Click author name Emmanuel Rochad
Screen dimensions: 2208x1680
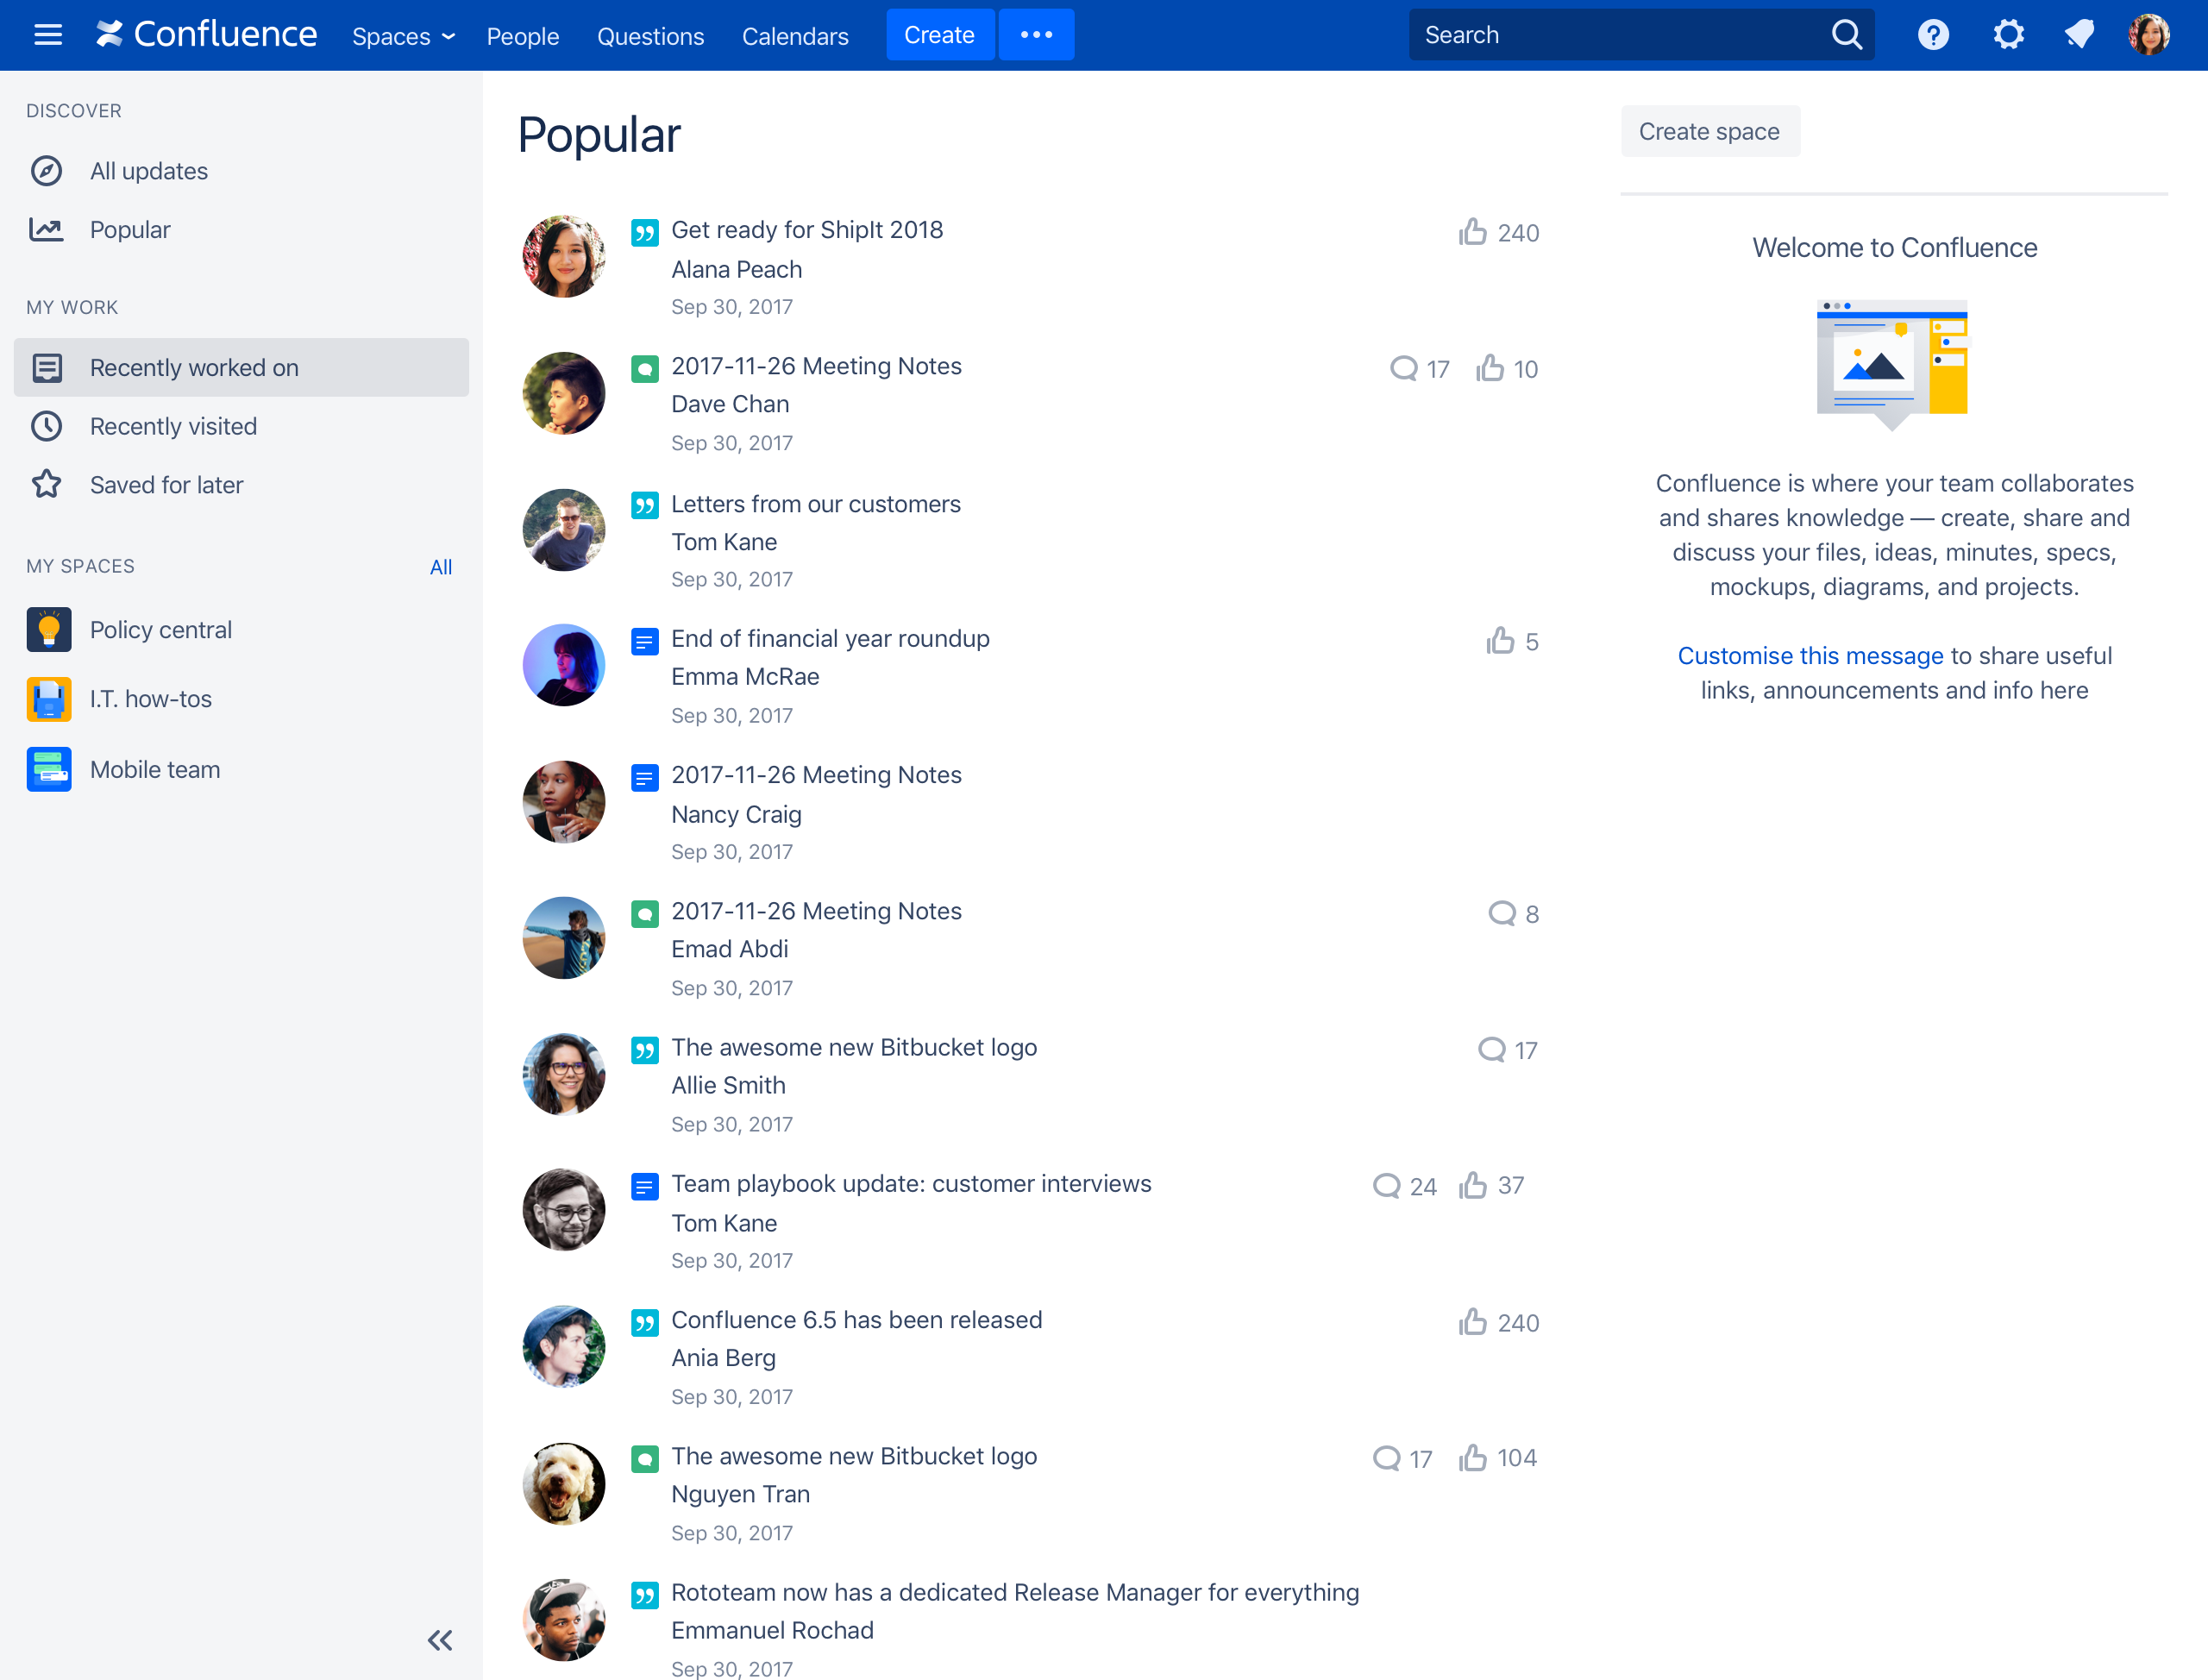pos(772,1630)
